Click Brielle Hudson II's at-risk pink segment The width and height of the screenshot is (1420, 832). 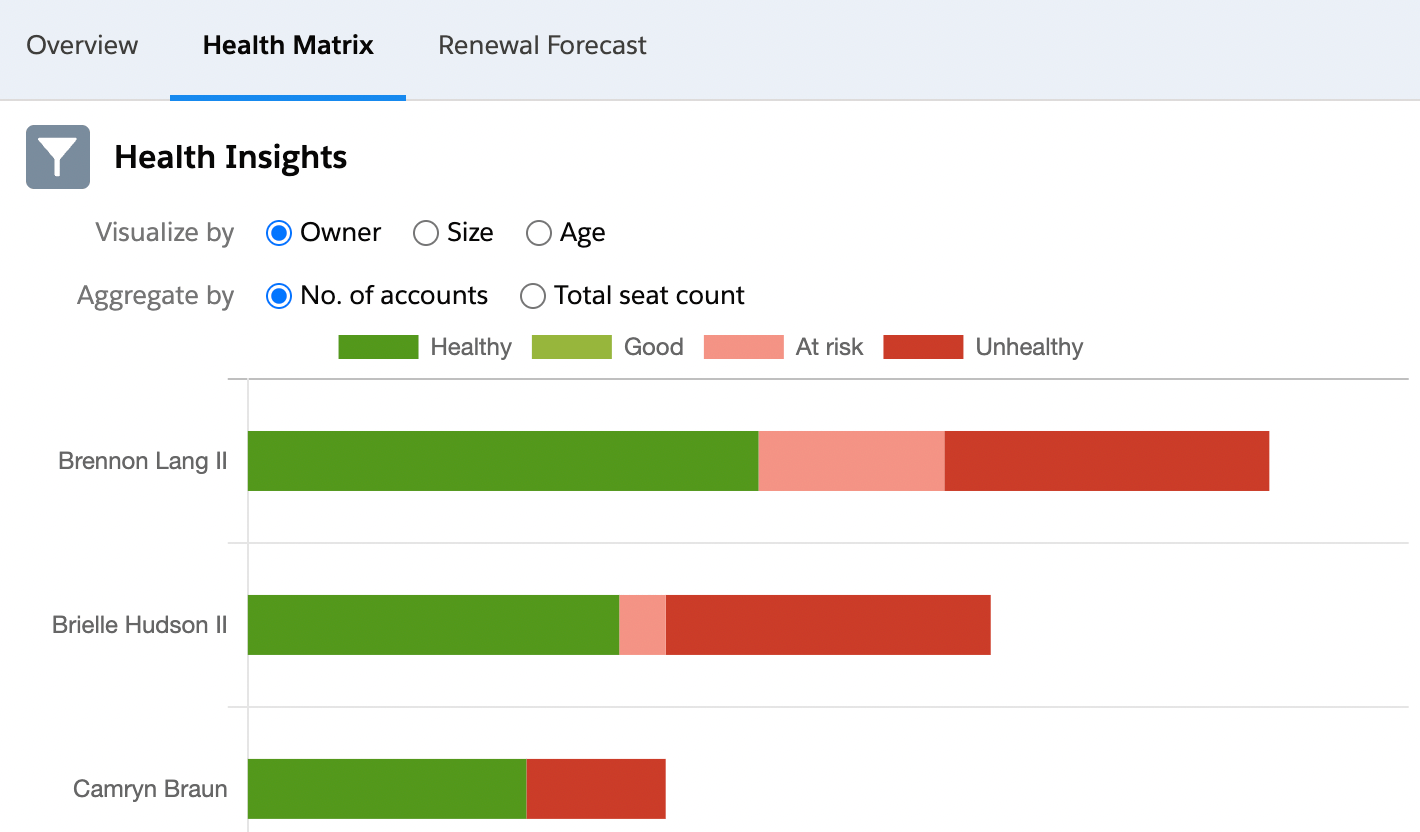643,625
